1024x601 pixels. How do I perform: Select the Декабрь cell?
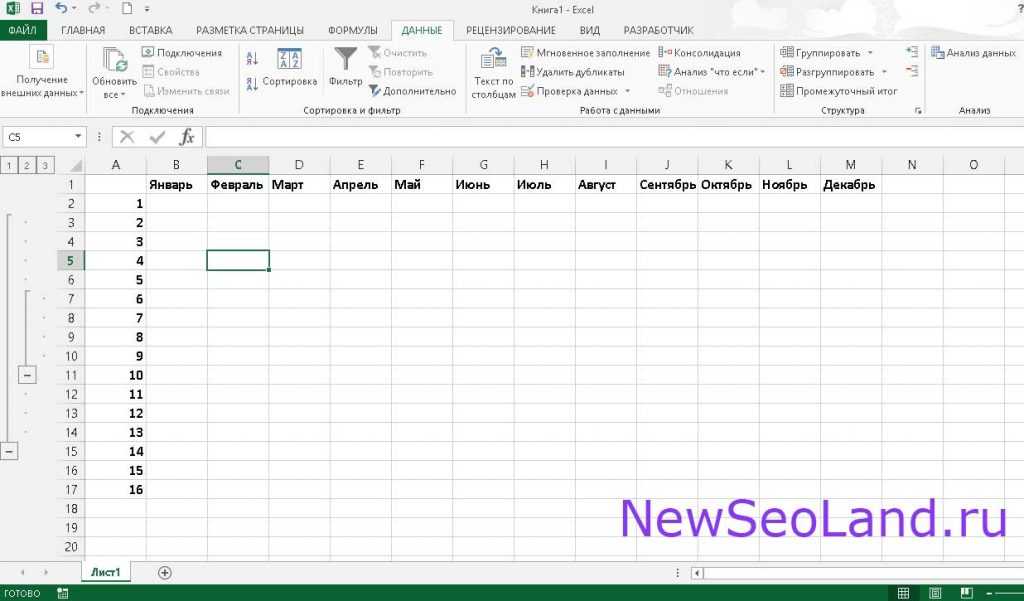(x=850, y=185)
